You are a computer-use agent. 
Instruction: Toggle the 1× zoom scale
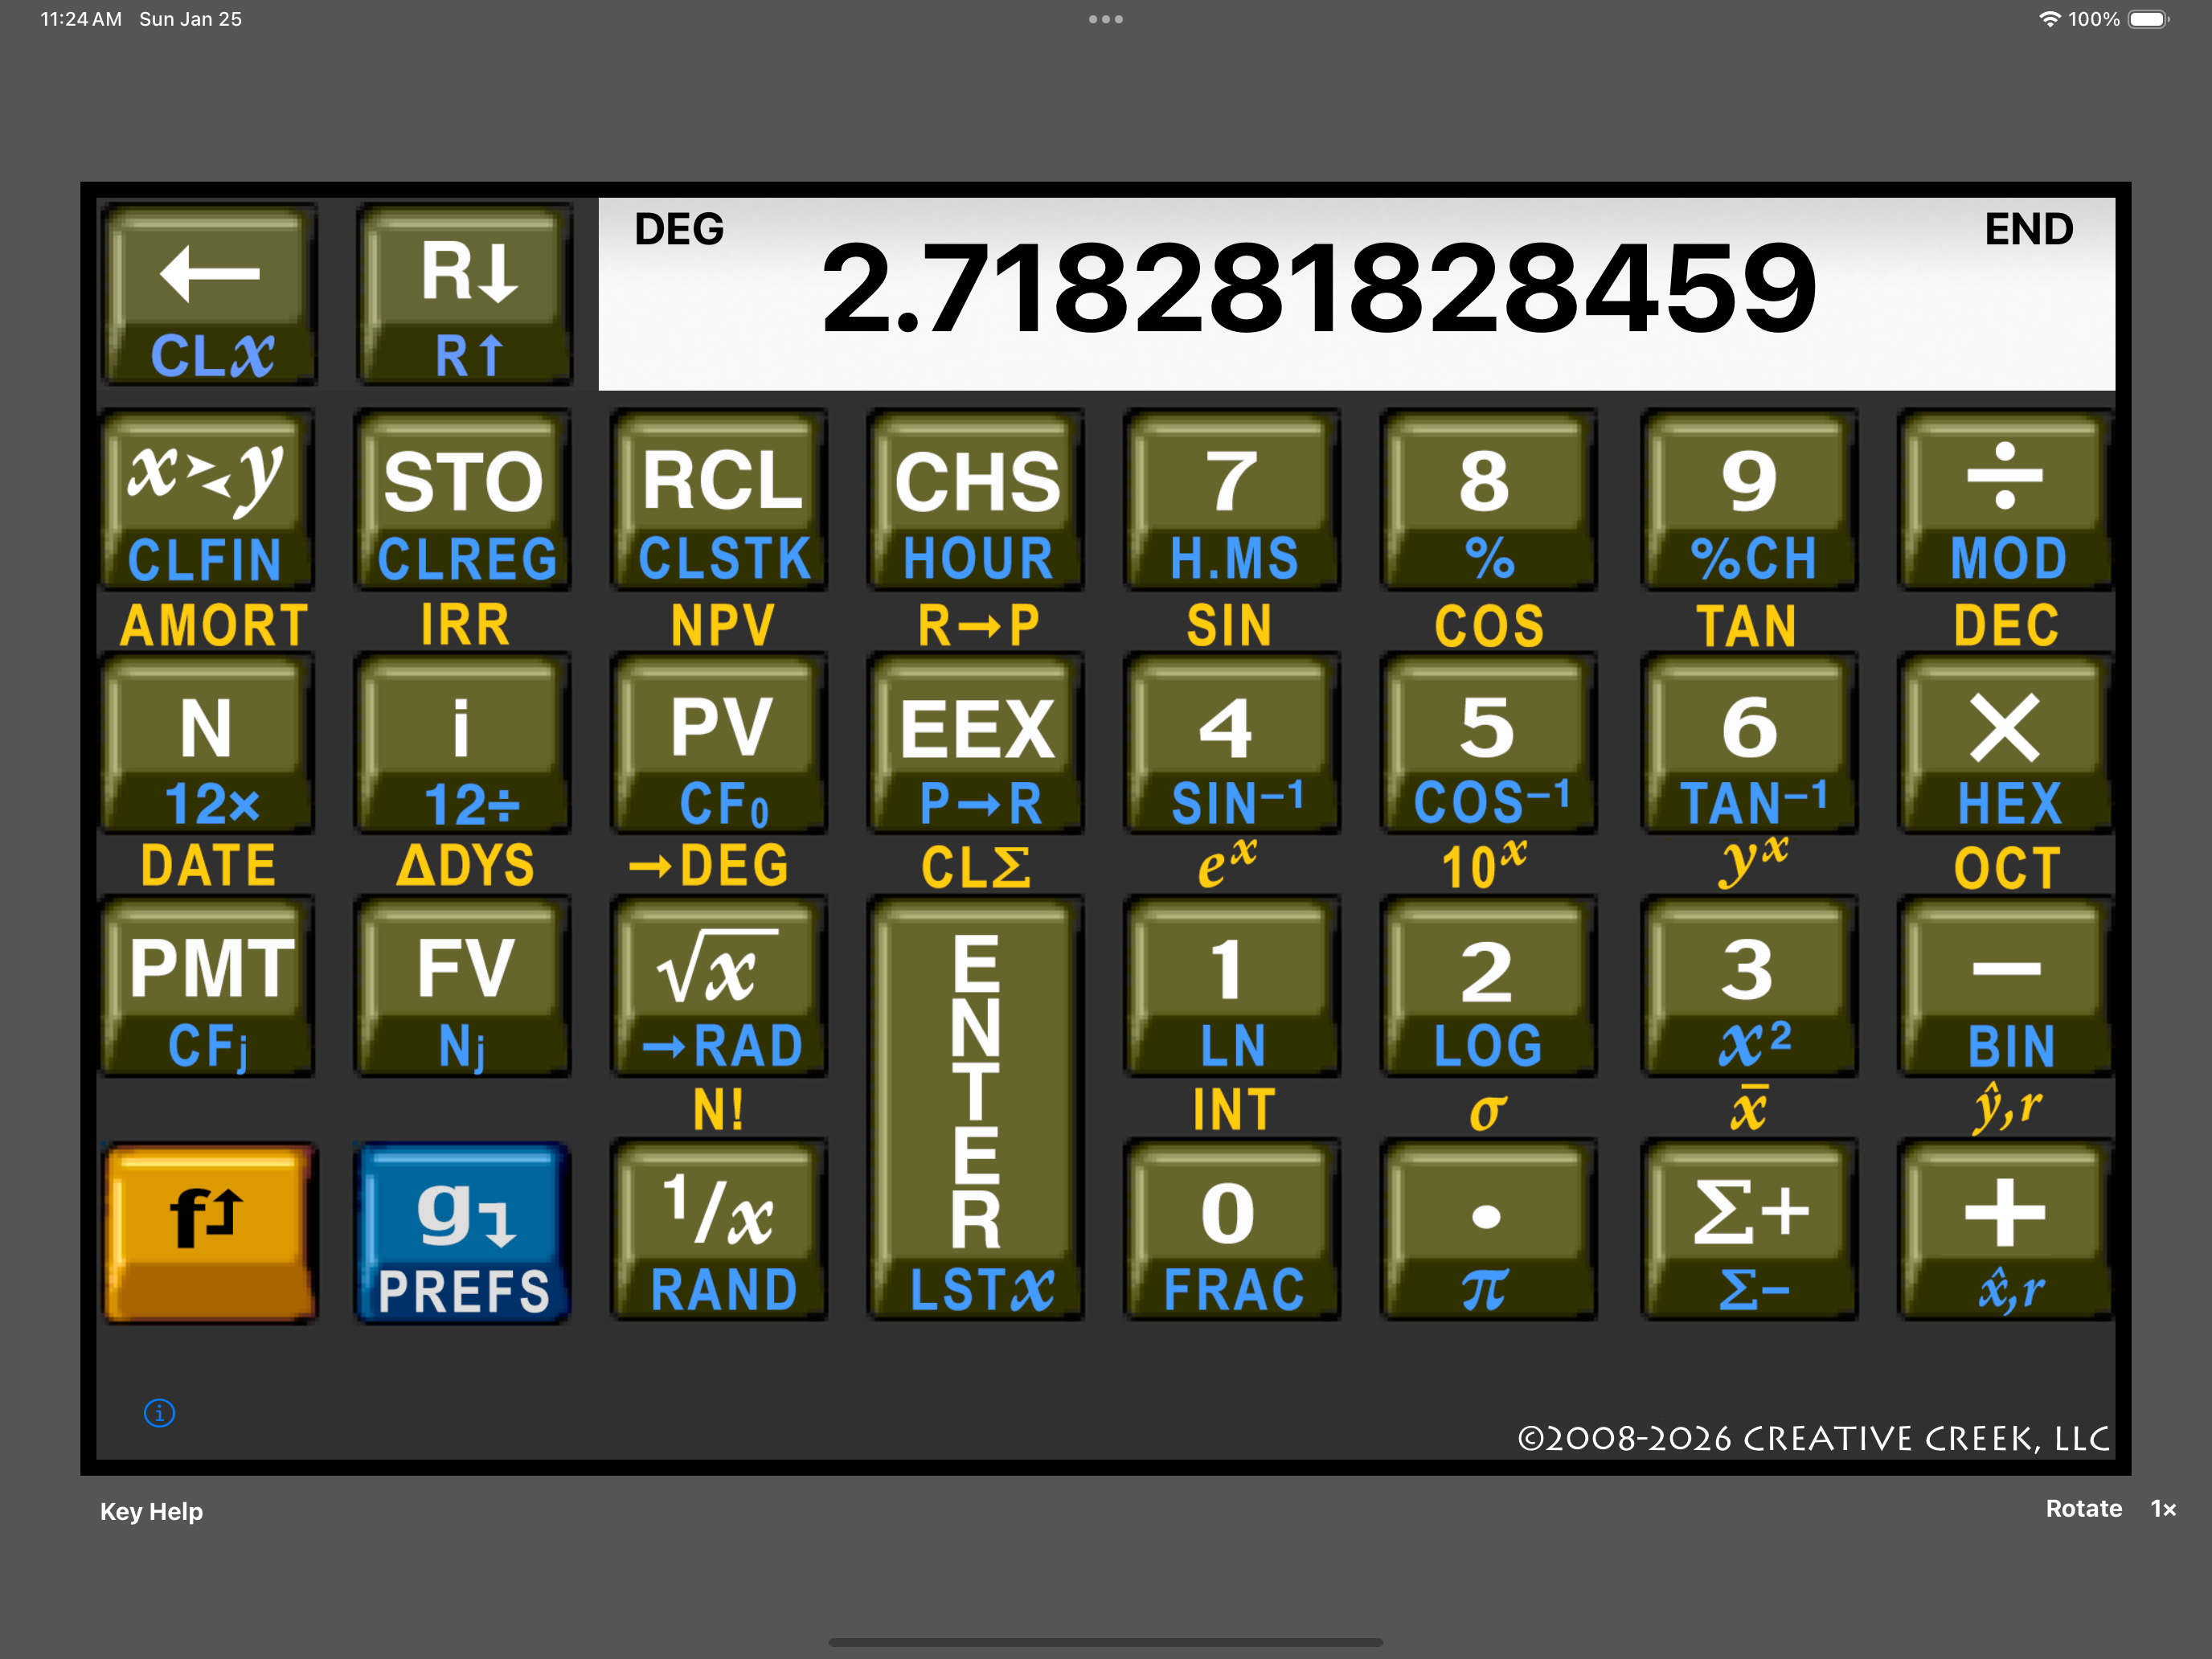[x=2163, y=1508]
